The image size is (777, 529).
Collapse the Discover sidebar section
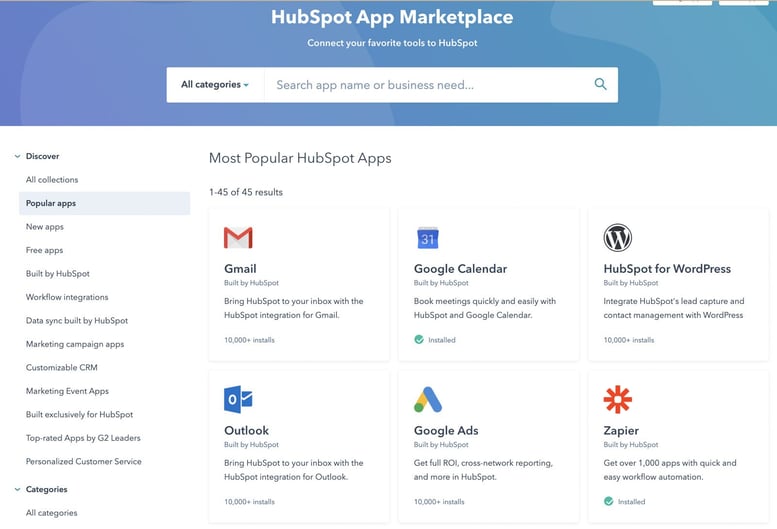tap(17, 157)
